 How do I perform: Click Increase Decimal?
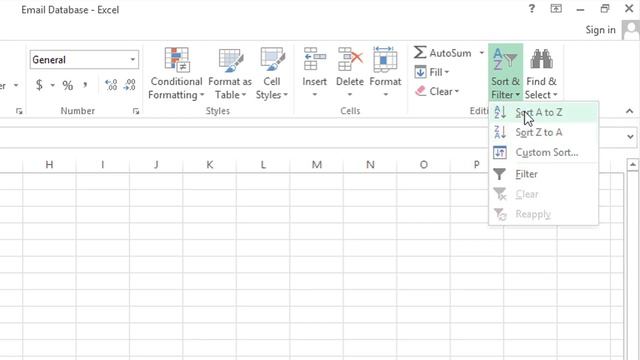click(x=111, y=85)
